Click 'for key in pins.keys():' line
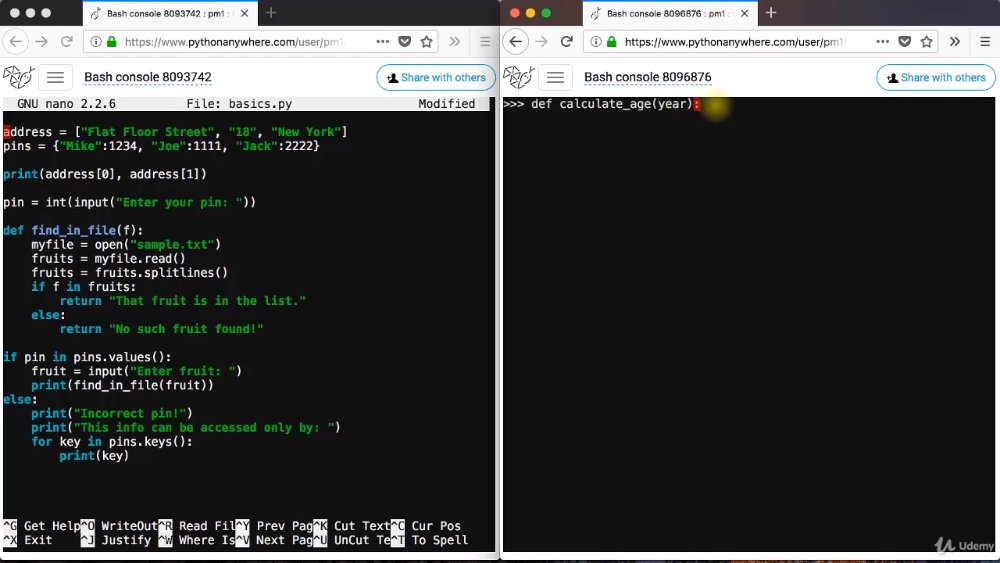The image size is (1000, 563). point(112,441)
